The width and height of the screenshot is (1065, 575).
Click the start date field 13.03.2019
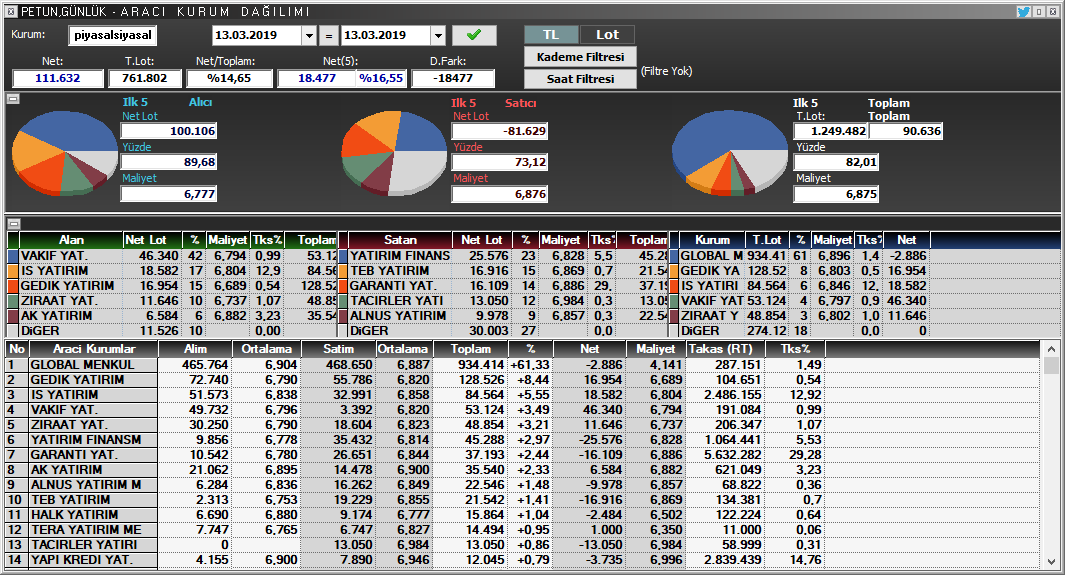click(x=257, y=35)
